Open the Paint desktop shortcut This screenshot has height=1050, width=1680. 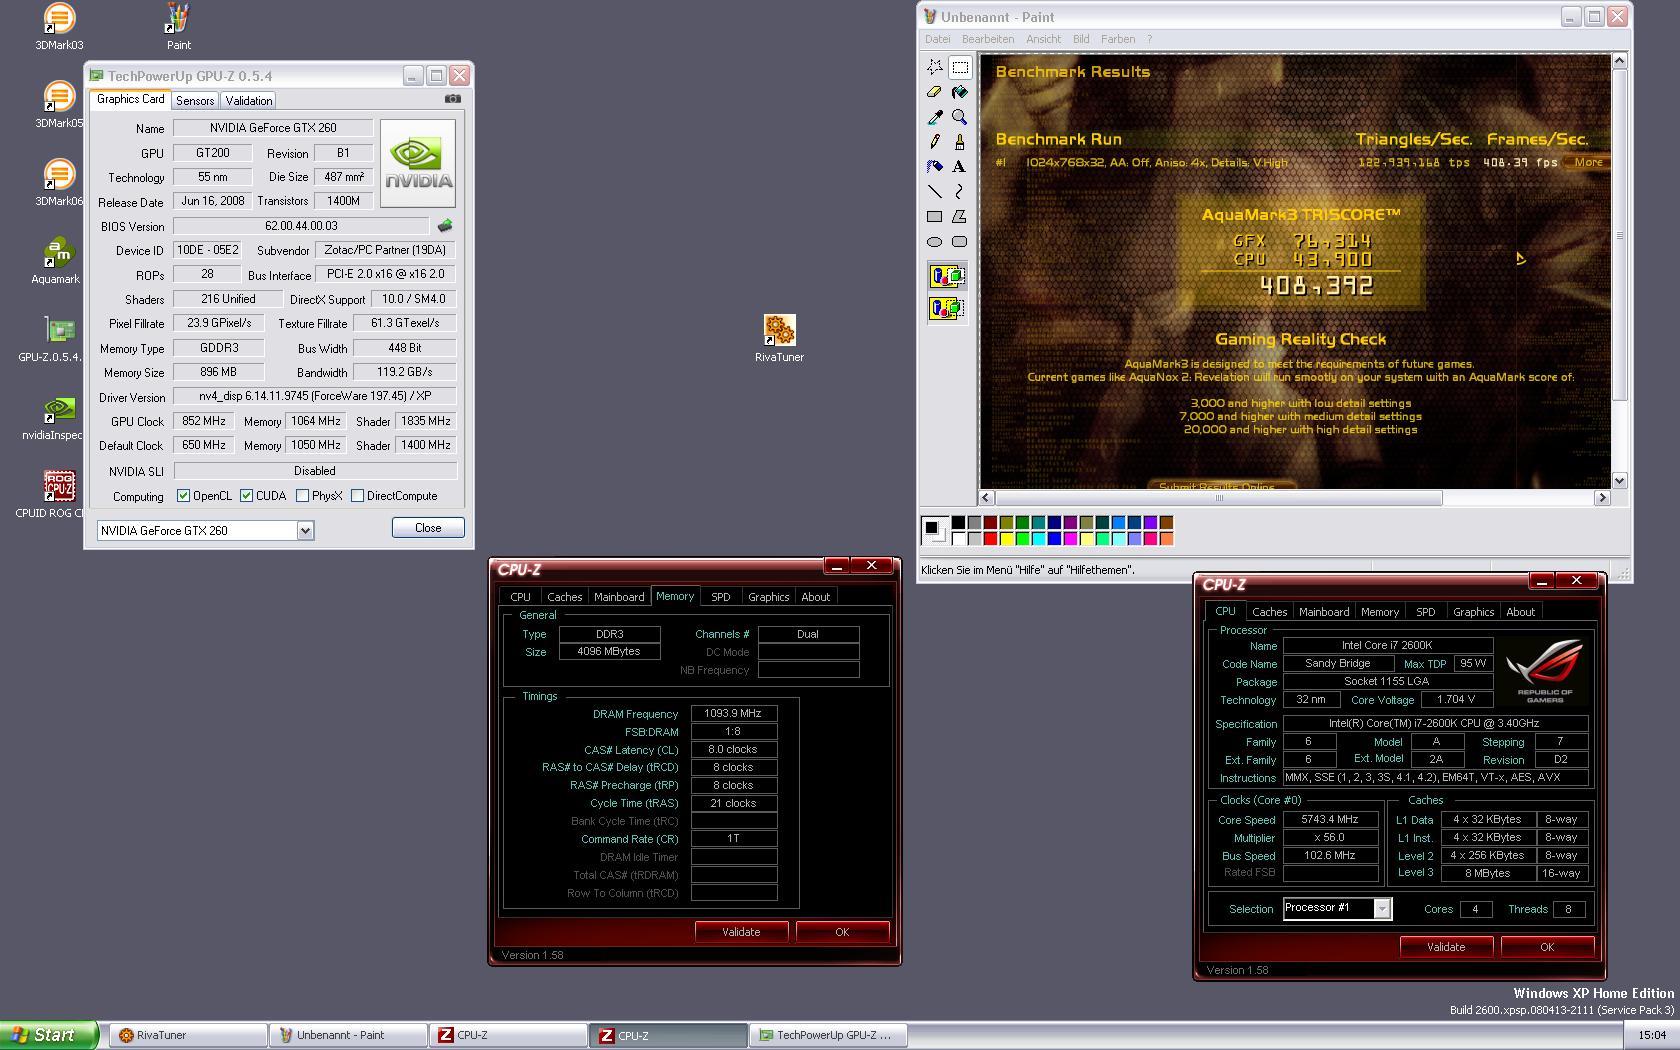tap(178, 27)
